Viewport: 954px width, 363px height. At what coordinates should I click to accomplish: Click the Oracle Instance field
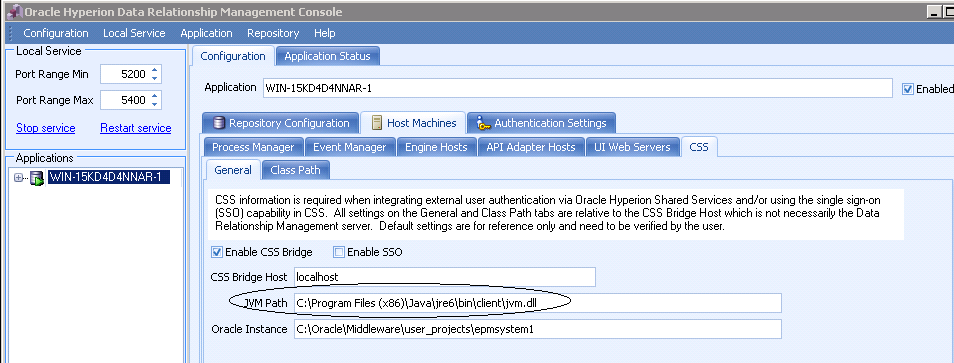(x=538, y=329)
